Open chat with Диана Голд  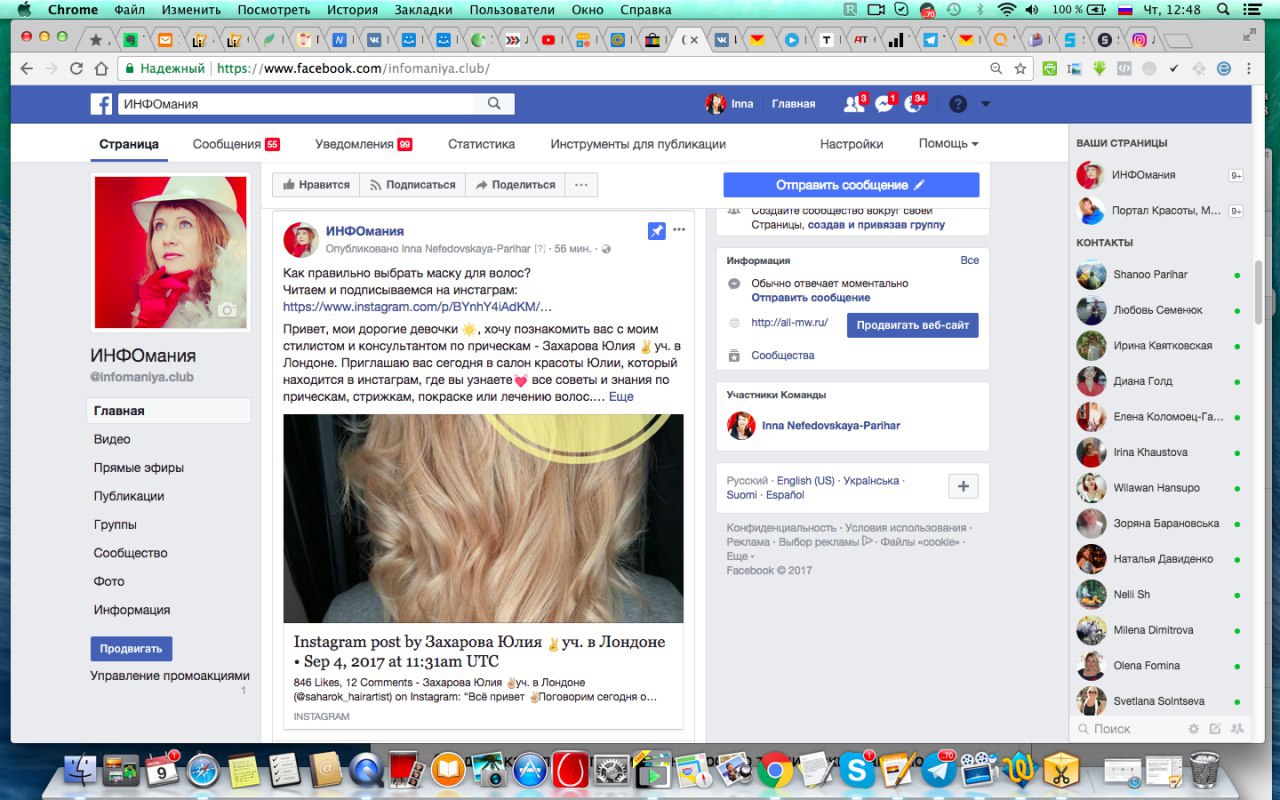1143,381
